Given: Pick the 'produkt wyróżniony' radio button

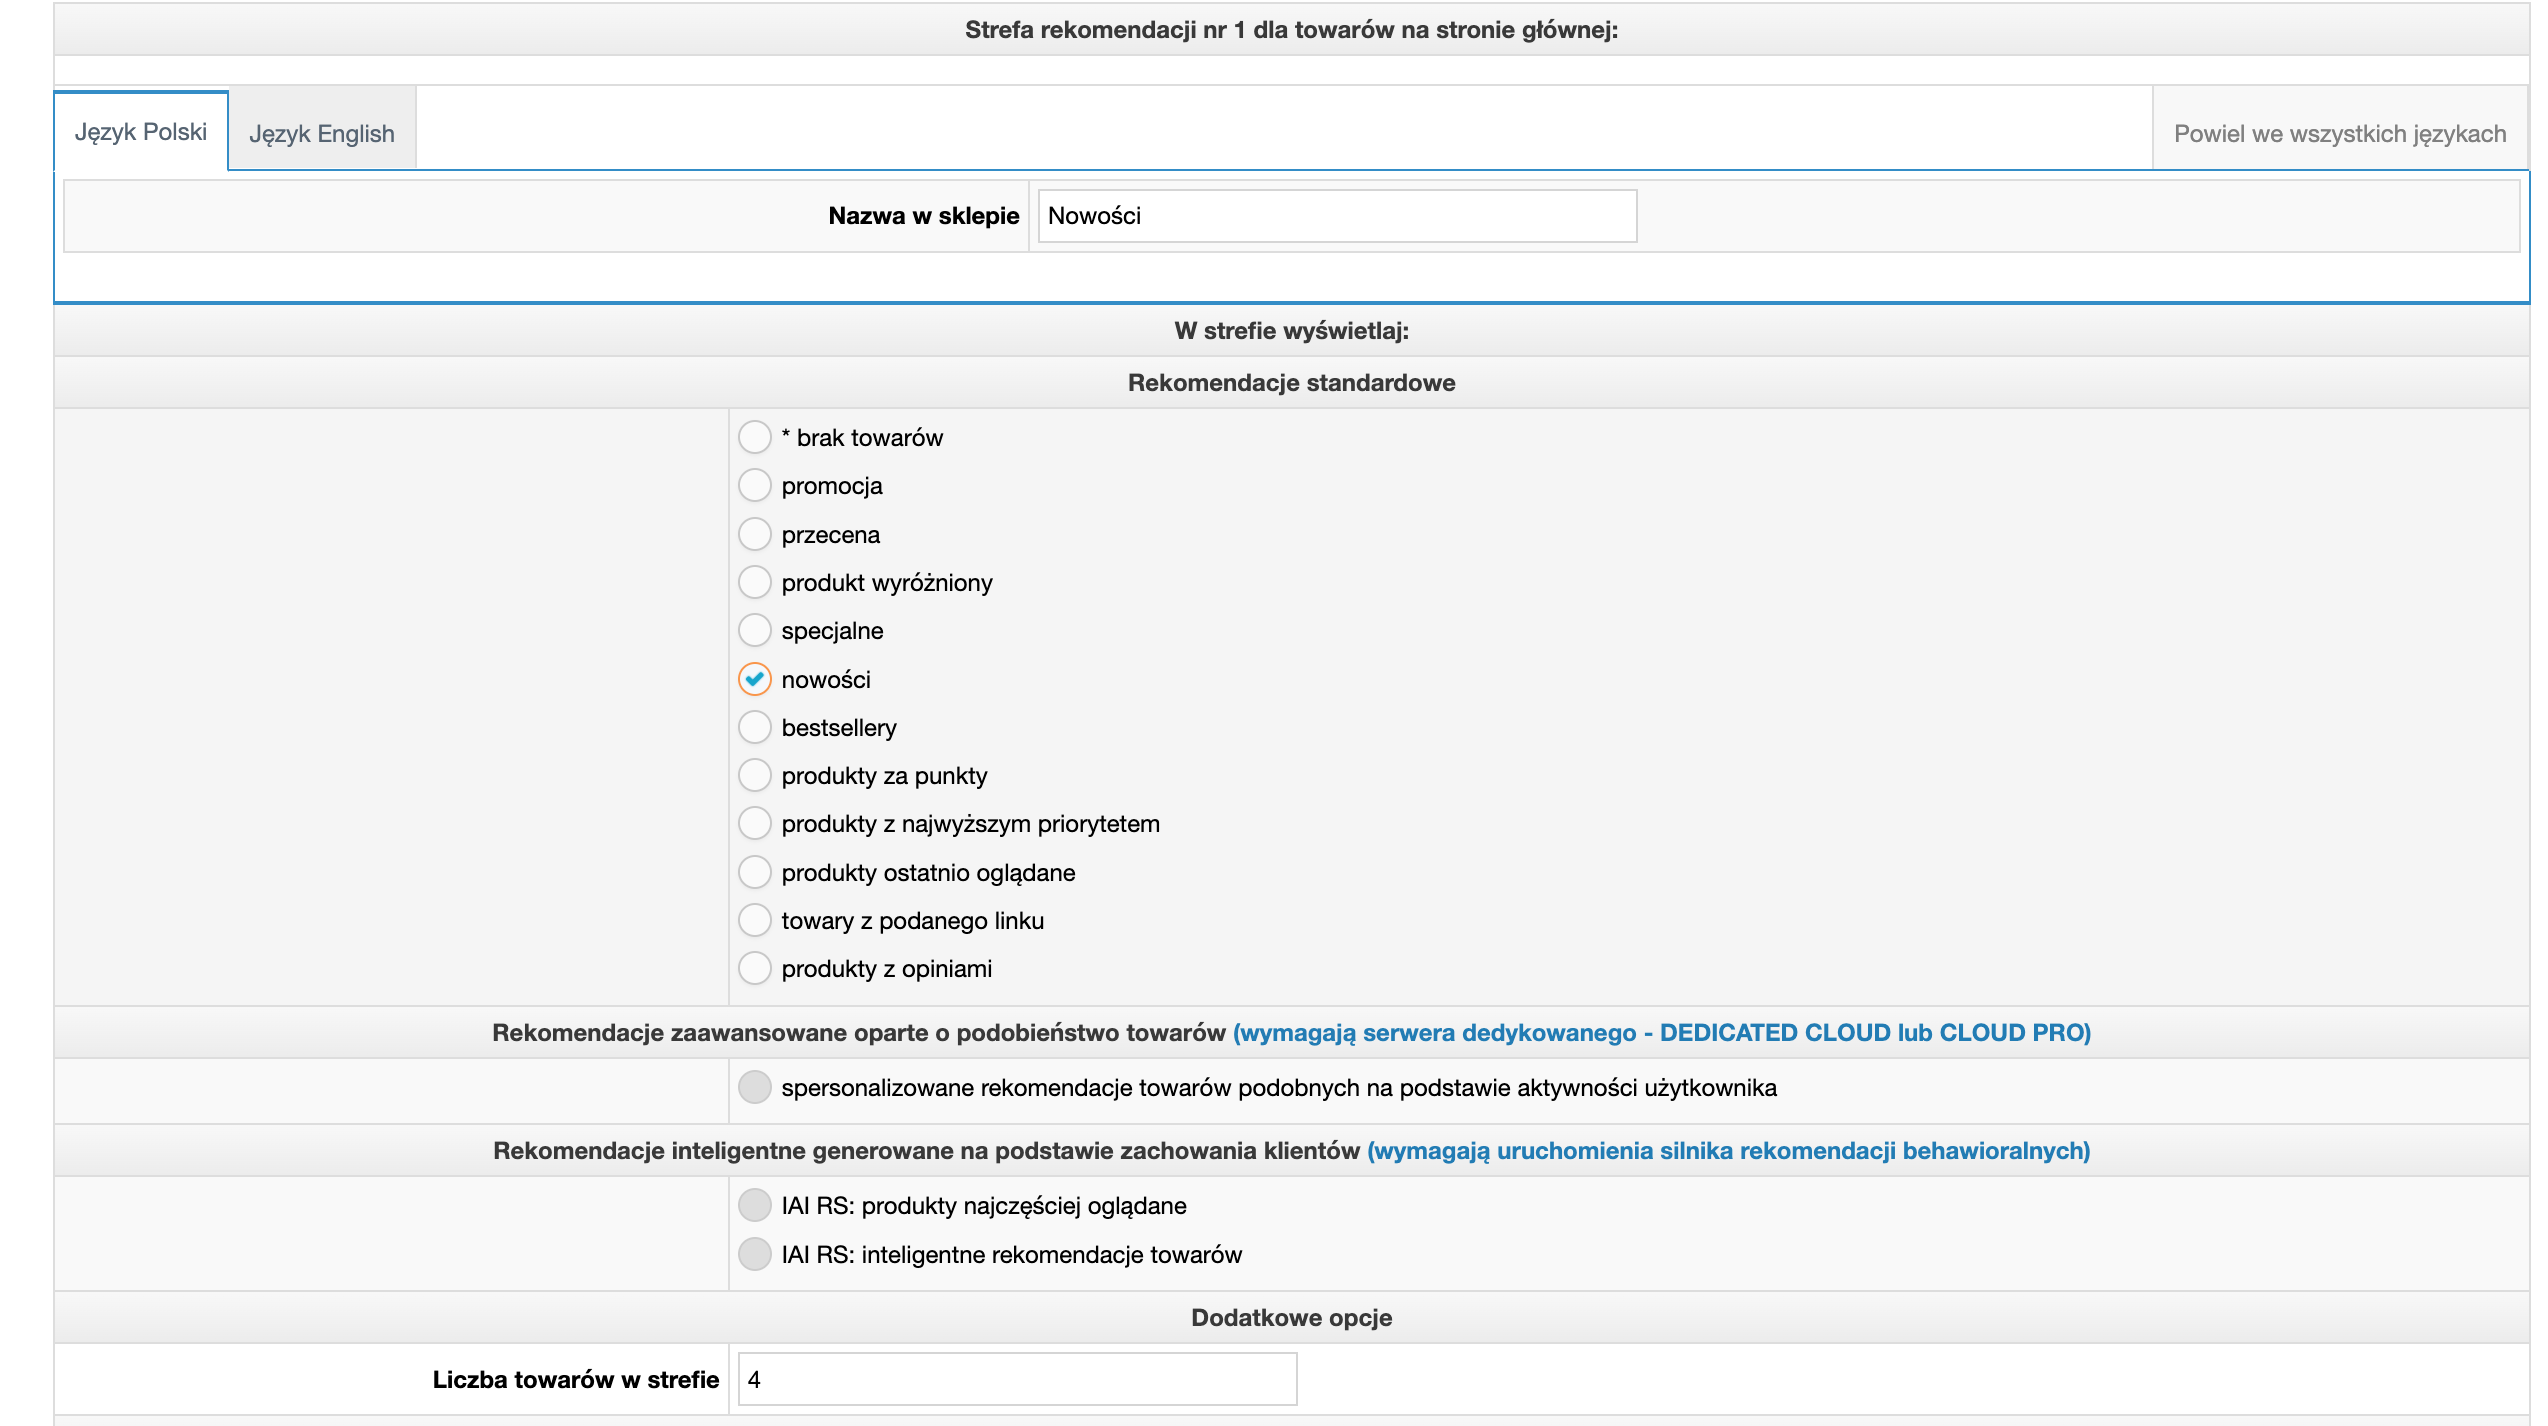Looking at the screenshot, I should pos(755,582).
